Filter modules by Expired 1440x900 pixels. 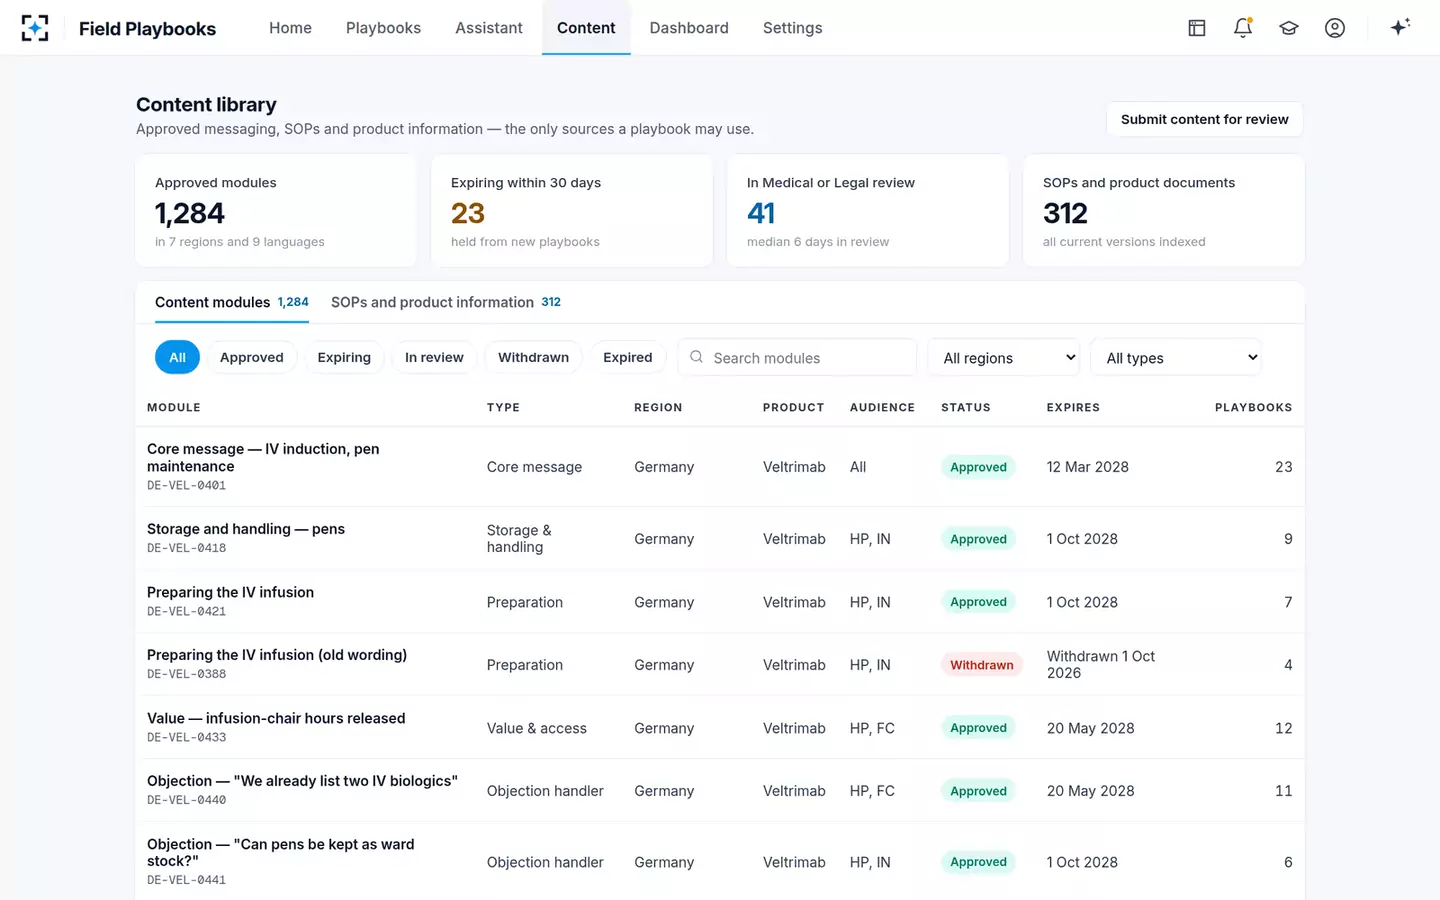[628, 357]
